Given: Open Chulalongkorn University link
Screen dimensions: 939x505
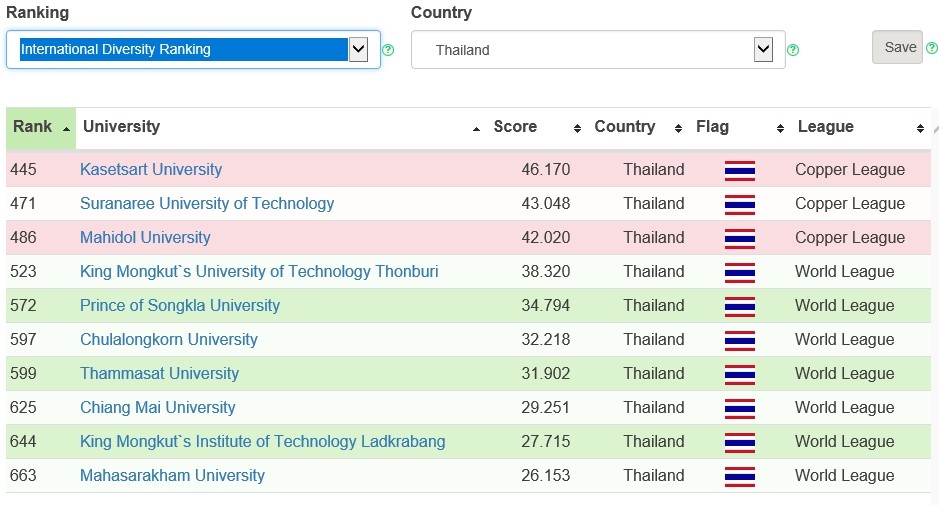Looking at the screenshot, I should pyautogui.click(x=169, y=340).
